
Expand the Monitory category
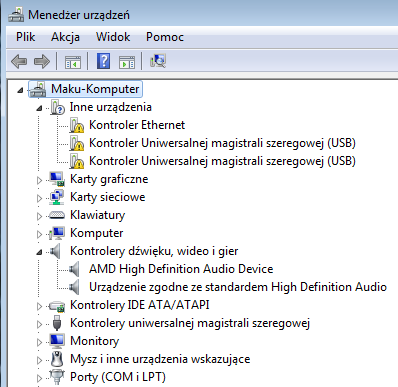pyautogui.click(x=39, y=342)
